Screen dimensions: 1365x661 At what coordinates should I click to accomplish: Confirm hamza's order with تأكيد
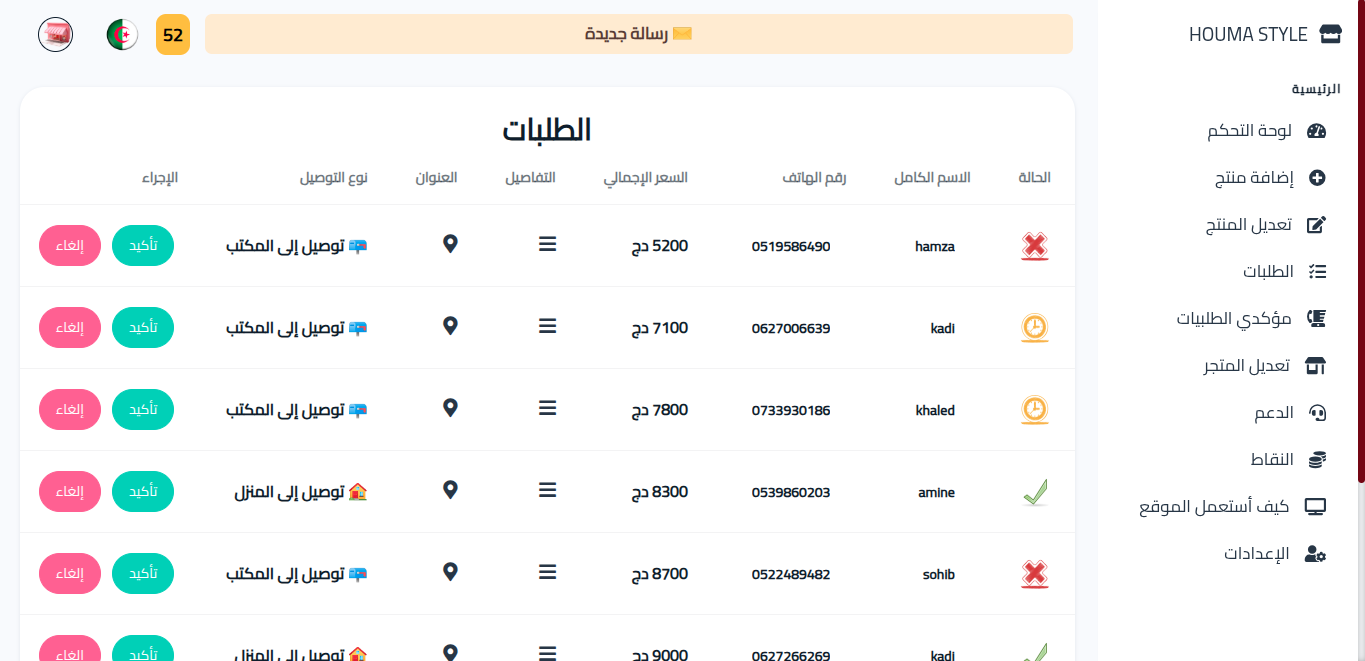tap(143, 246)
